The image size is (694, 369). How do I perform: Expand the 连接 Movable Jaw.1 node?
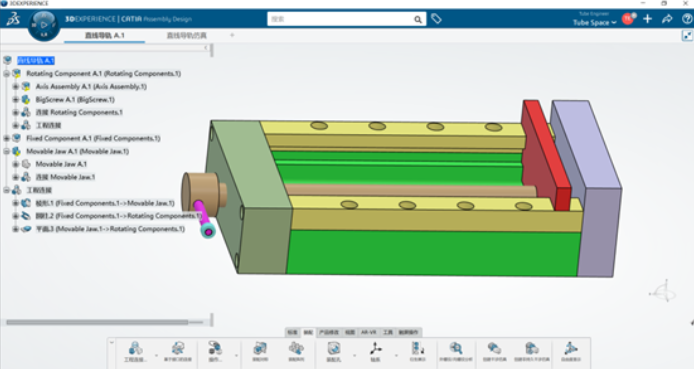pos(15,177)
